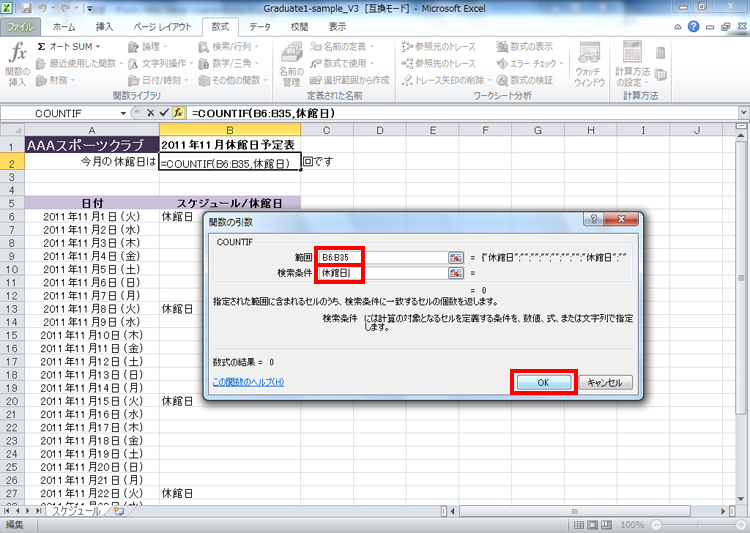
Task: Click the Excel Help icon in ribbon
Action: point(693,27)
